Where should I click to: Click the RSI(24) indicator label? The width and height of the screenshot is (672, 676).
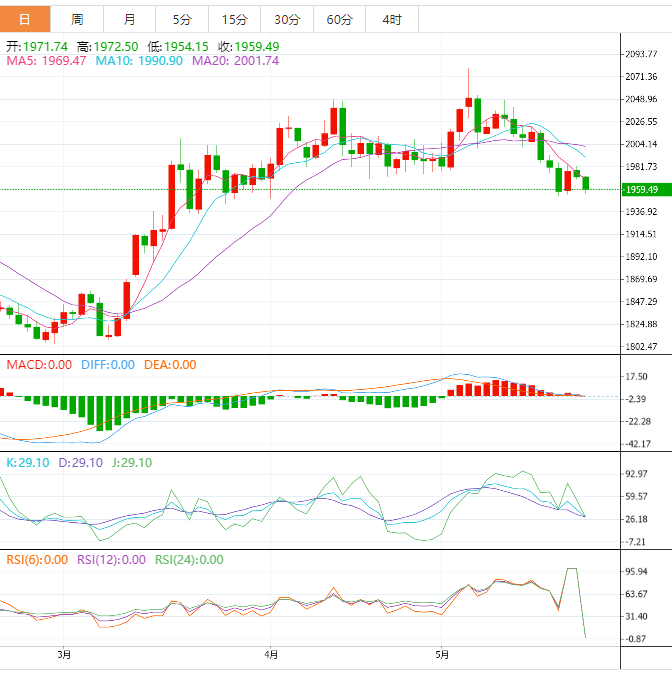click(189, 560)
